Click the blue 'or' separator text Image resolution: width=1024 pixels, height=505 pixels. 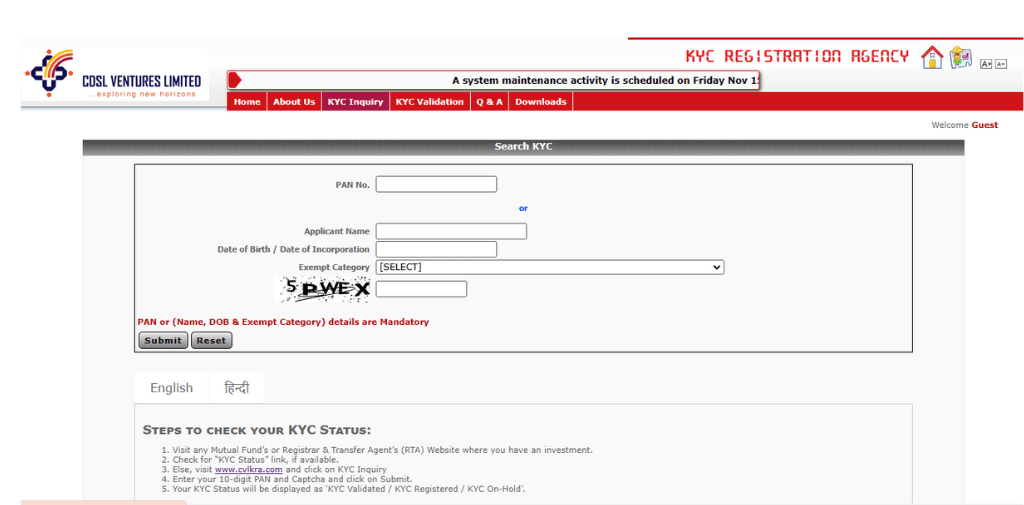pos(523,208)
